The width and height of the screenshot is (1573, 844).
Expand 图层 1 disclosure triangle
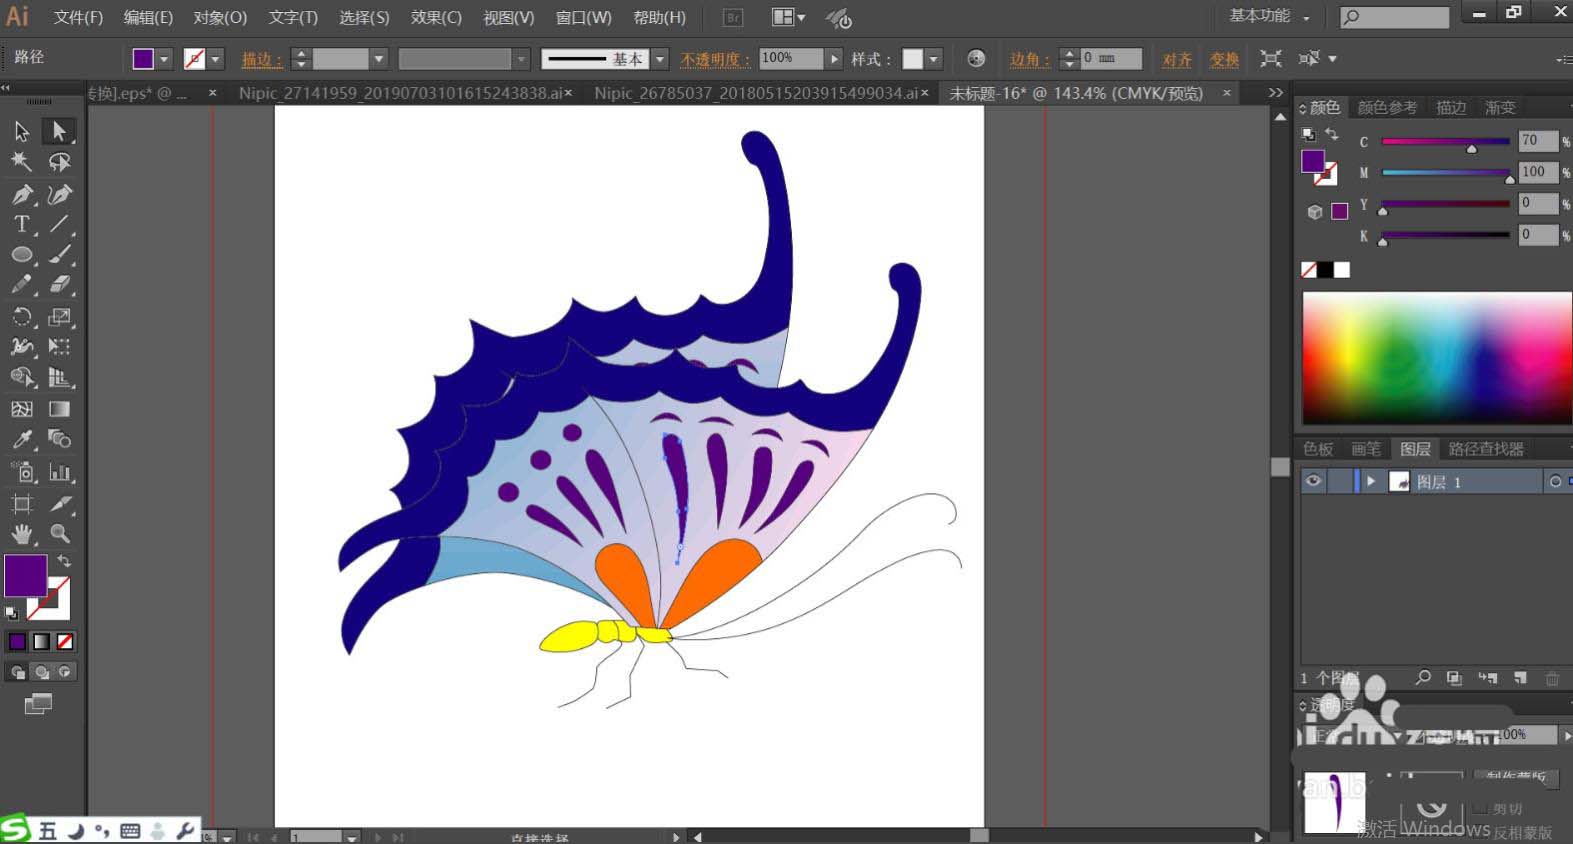point(1371,481)
